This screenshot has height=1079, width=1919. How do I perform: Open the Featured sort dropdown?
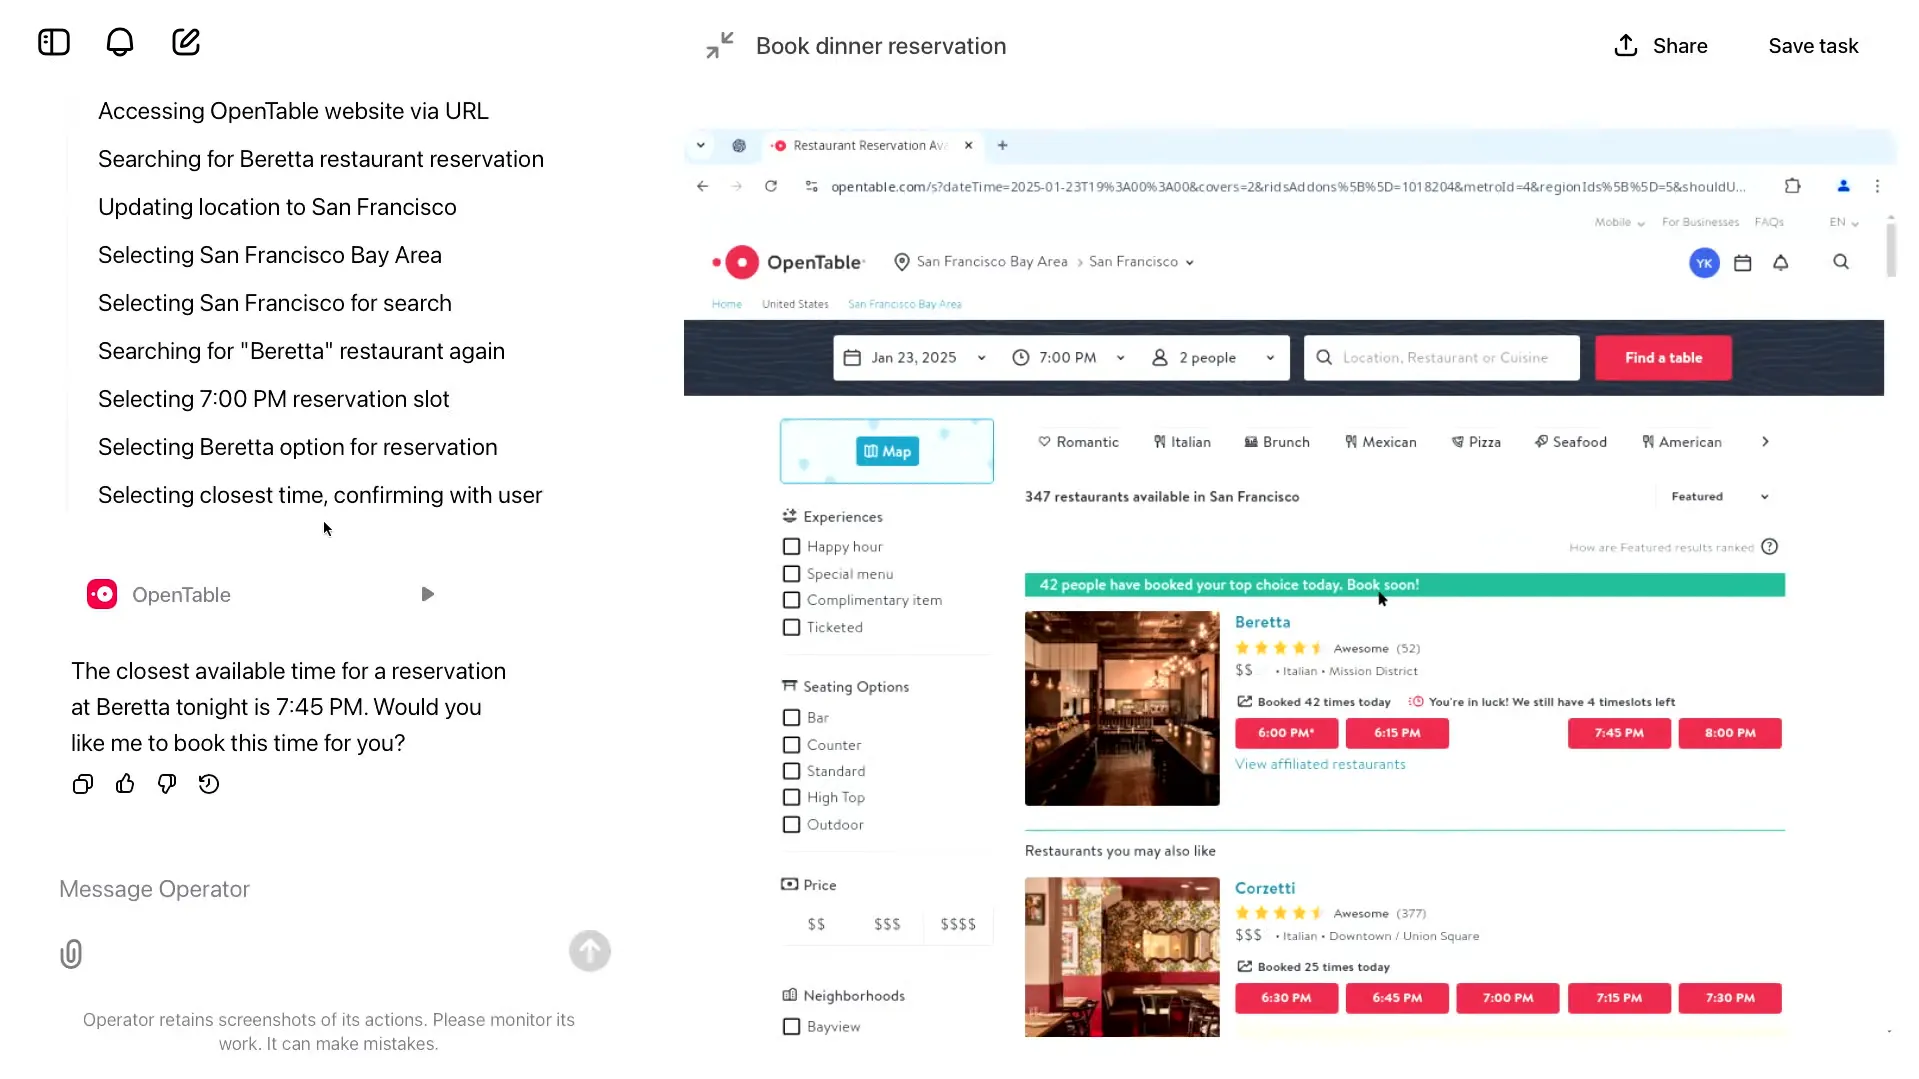pos(1719,497)
